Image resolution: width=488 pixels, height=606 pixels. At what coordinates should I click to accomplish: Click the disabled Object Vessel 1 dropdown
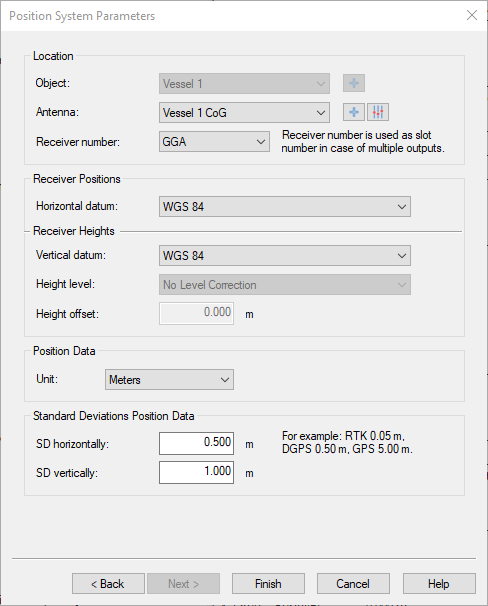click(244, 83)
